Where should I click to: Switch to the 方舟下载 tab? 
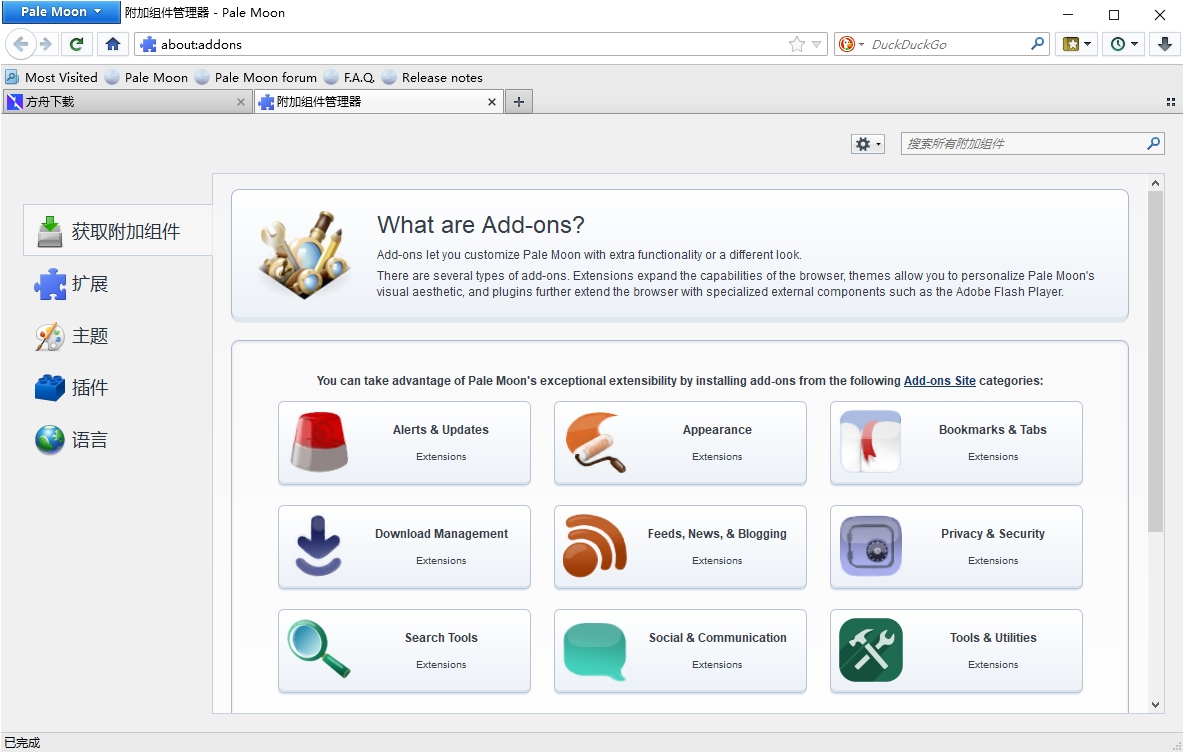pyautogui.click(x=120, y=102)
